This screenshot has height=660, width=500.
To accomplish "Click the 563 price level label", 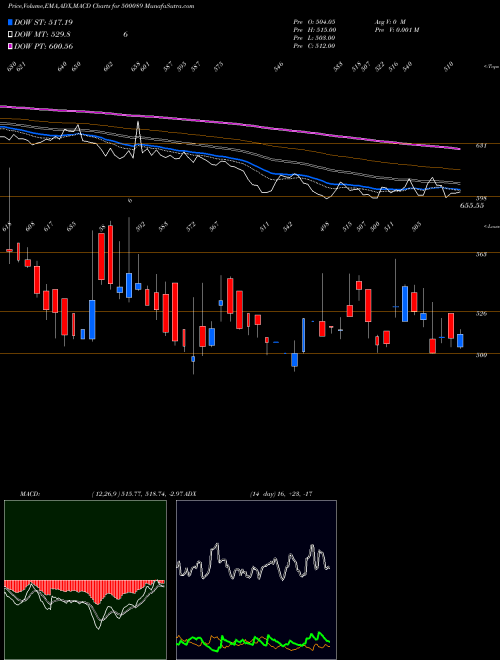I will [x=481, y=254].
